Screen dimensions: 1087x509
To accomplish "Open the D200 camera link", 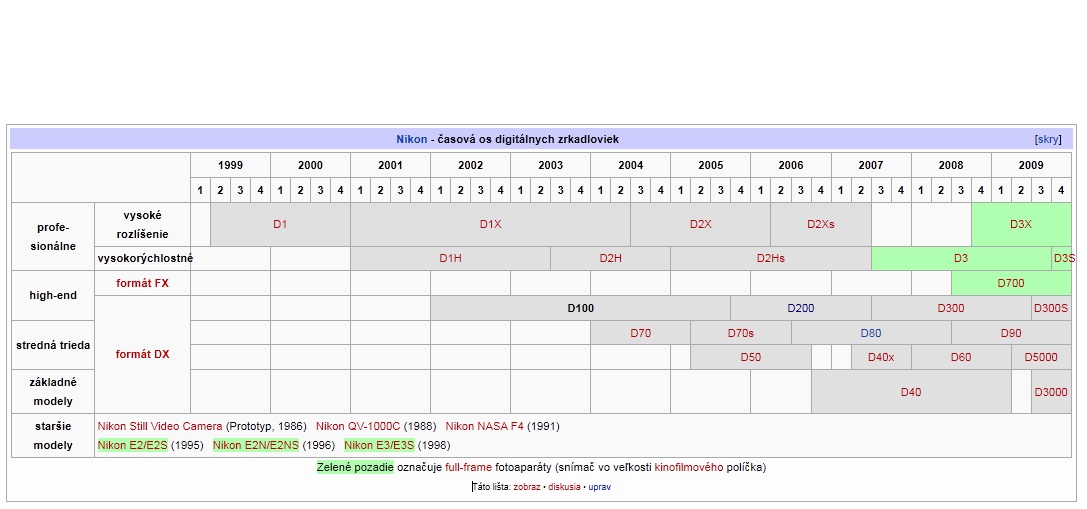I will coord(801,308).
